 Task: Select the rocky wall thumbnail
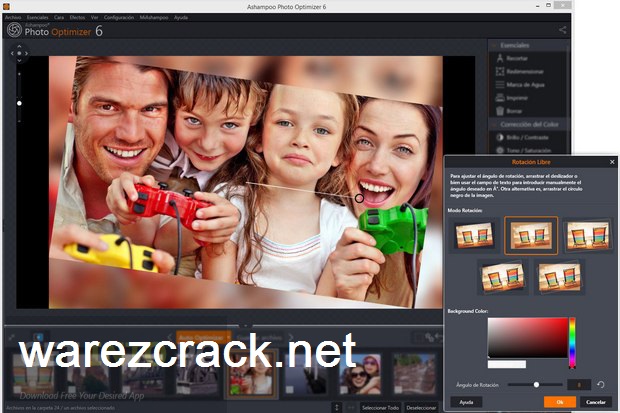[414, 373]
